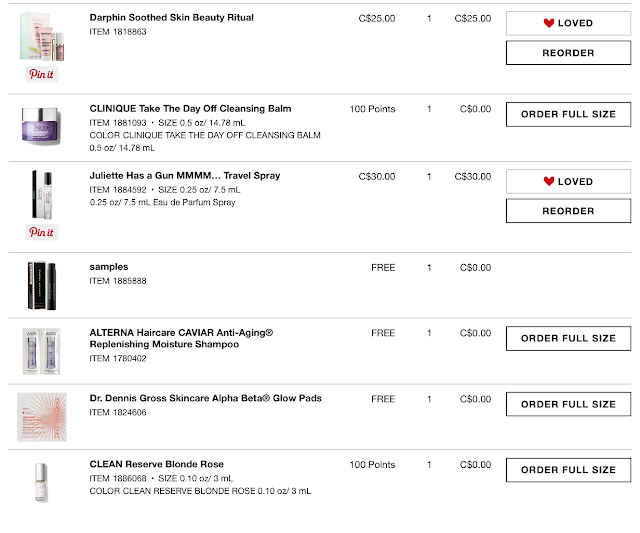Toggle the Loved heart for Darphin Beauty Ritual
The image size is (640, 533).
(x=567, y=23)
